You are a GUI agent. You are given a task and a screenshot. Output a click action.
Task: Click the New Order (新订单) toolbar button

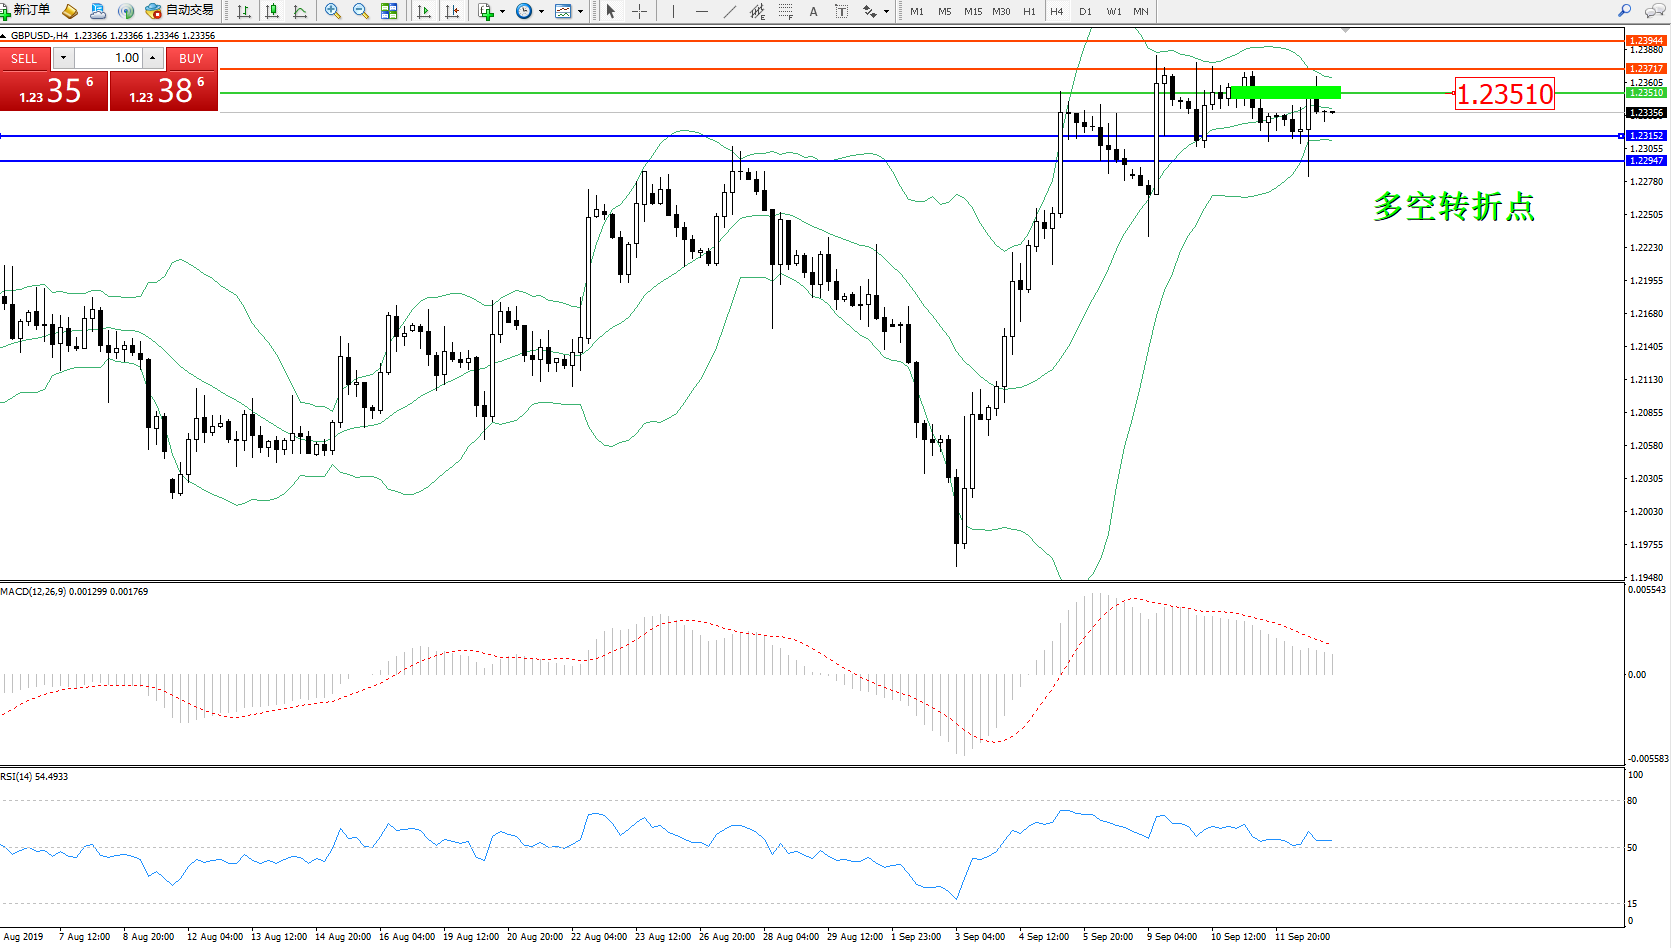click(x=26, y=11)
